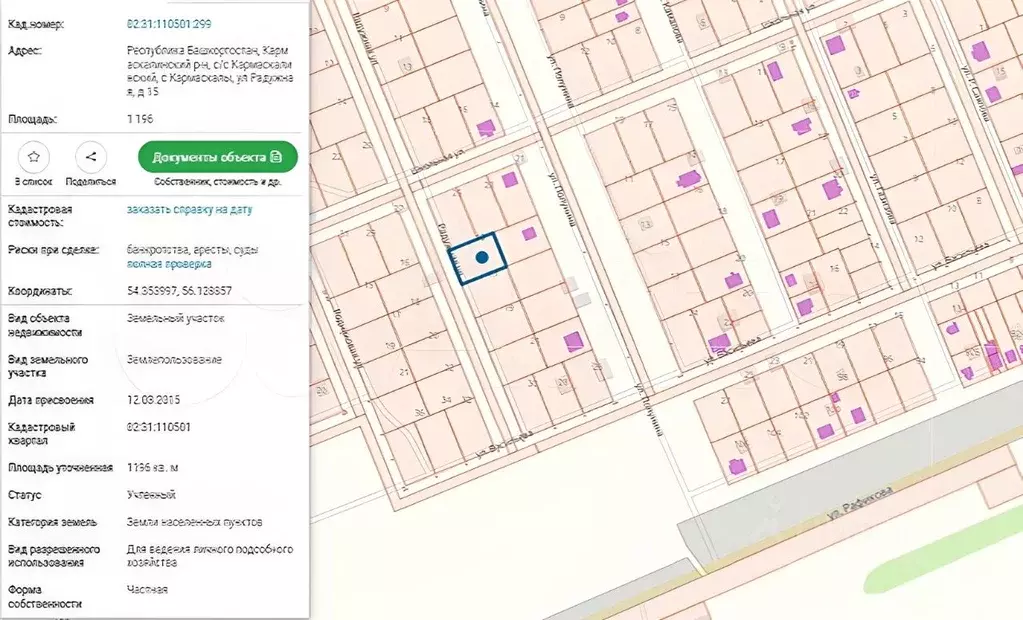Click the Кадастровый квартал label
The image size is (1023, 620).
pyautogui.click(x=42, y=434)
